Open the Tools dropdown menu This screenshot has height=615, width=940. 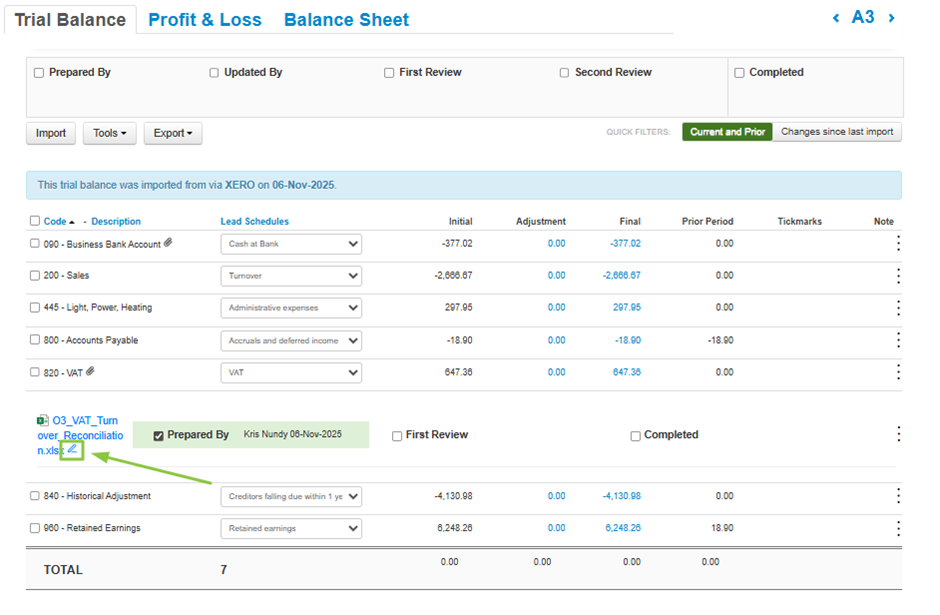click(x=109, y=133)
